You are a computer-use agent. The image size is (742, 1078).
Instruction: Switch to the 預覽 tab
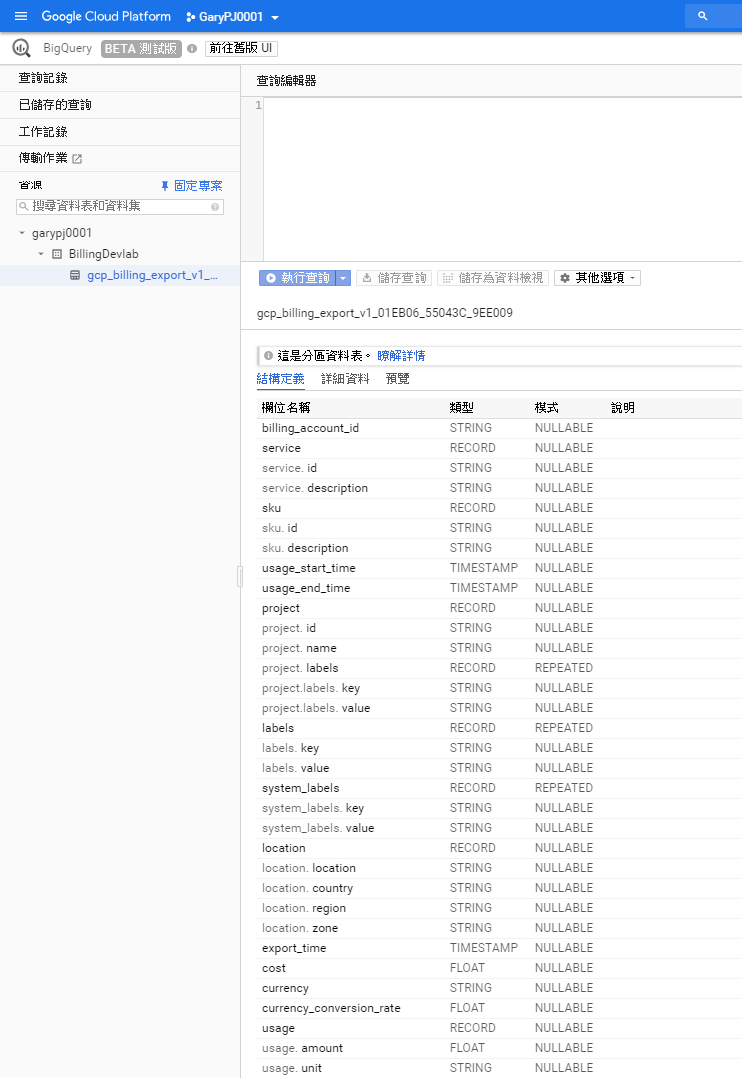[397, 379]
